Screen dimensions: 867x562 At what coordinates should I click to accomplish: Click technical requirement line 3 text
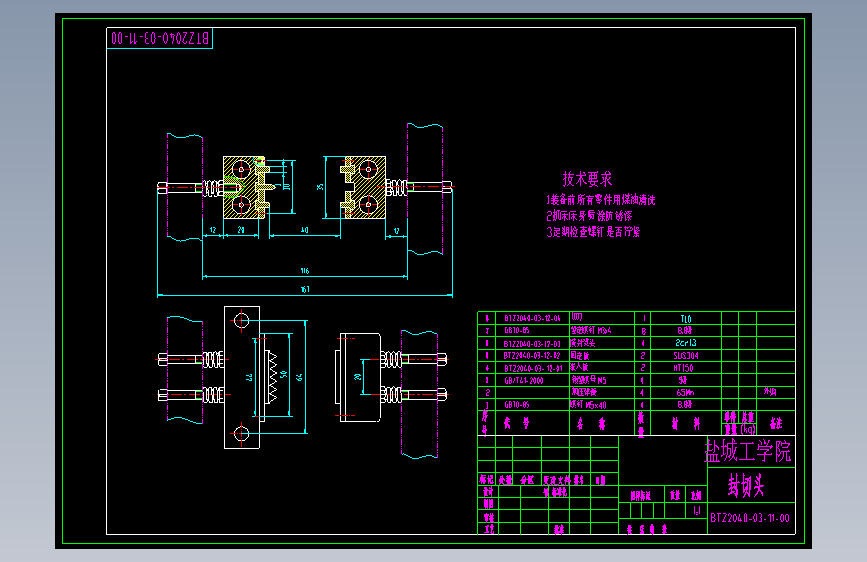tap(593, 232)
